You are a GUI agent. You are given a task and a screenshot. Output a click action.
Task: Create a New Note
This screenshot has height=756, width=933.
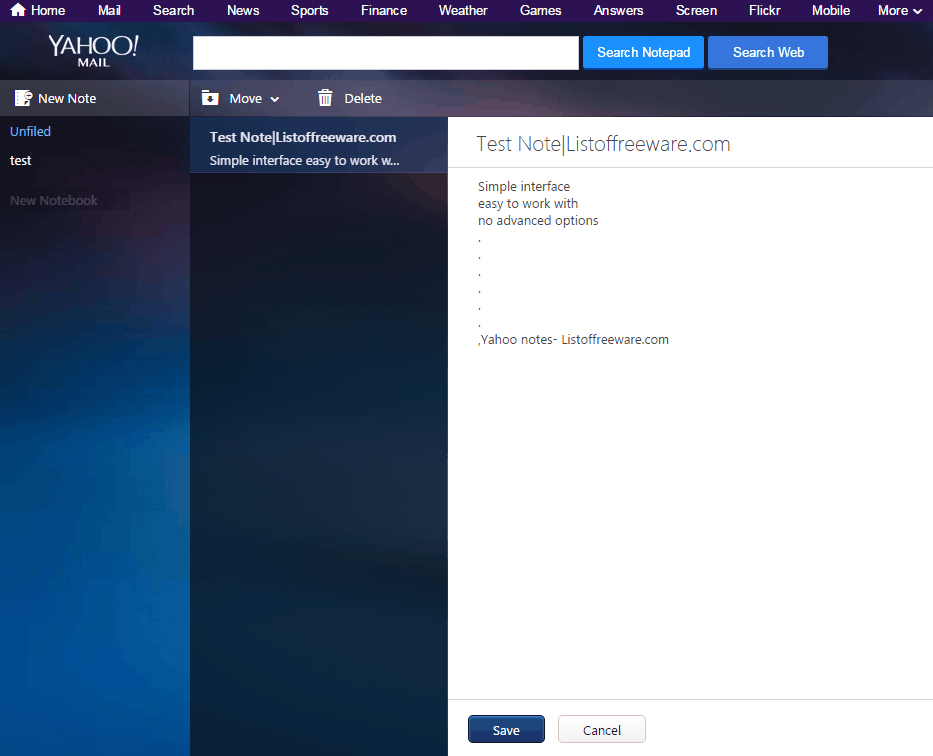(67, 98)
